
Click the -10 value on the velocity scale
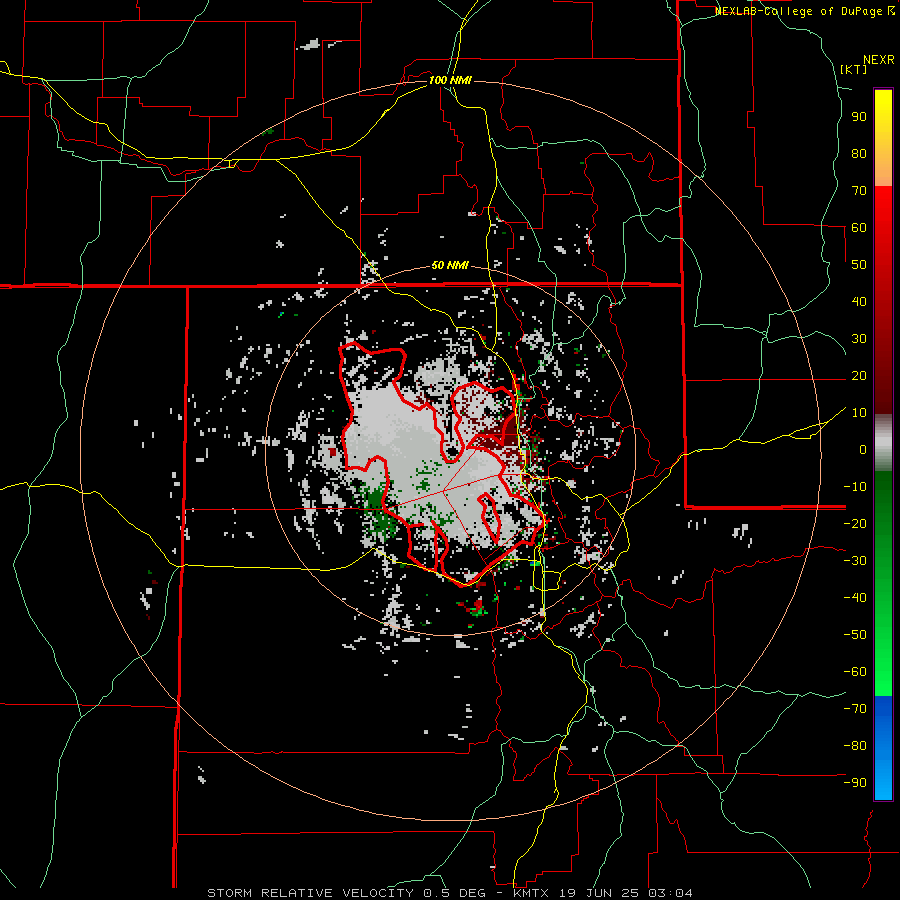coord(855,487)
